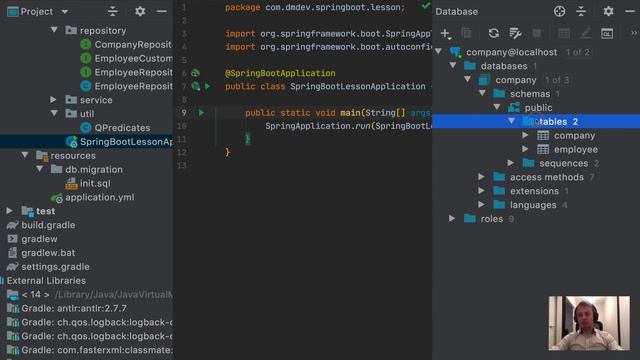
Task: Add new data source plus icon
Action: pos(445,33)
